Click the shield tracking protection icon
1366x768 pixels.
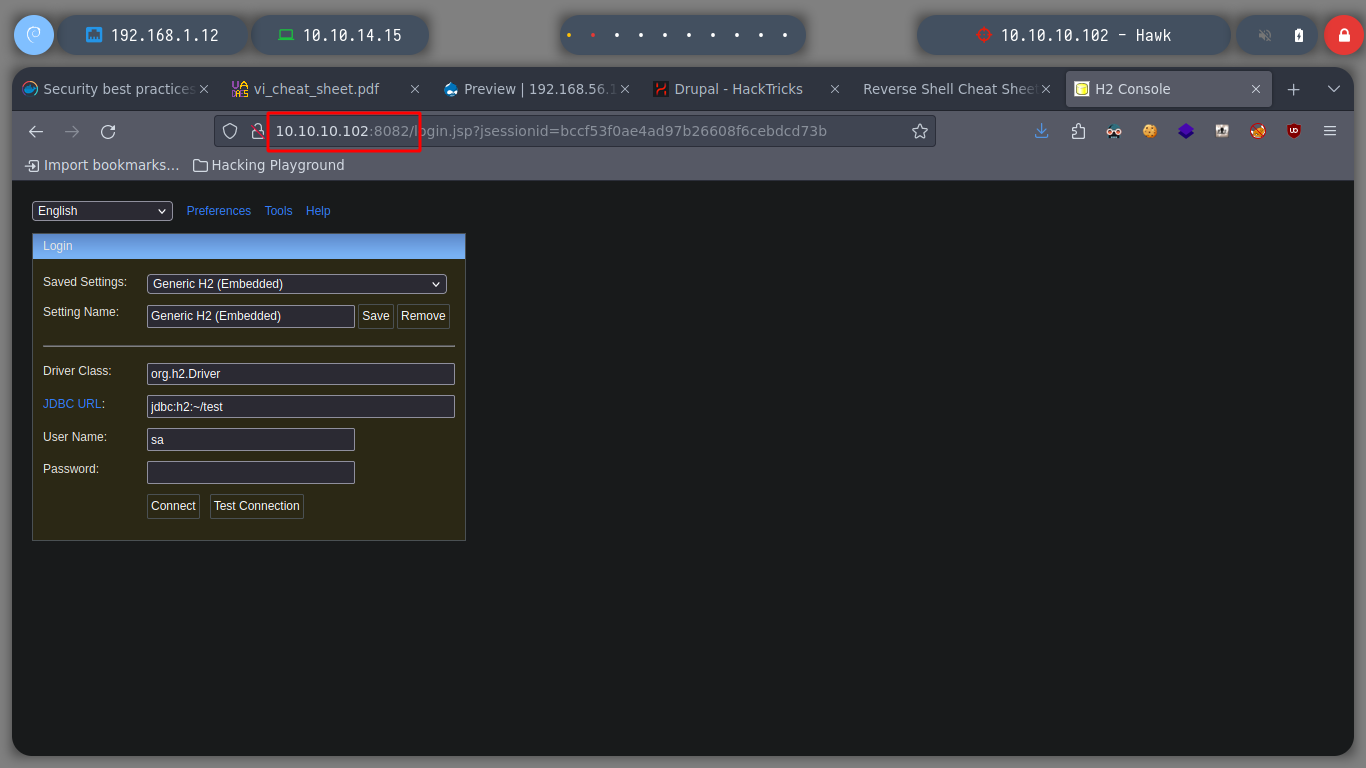click(230, 131)
